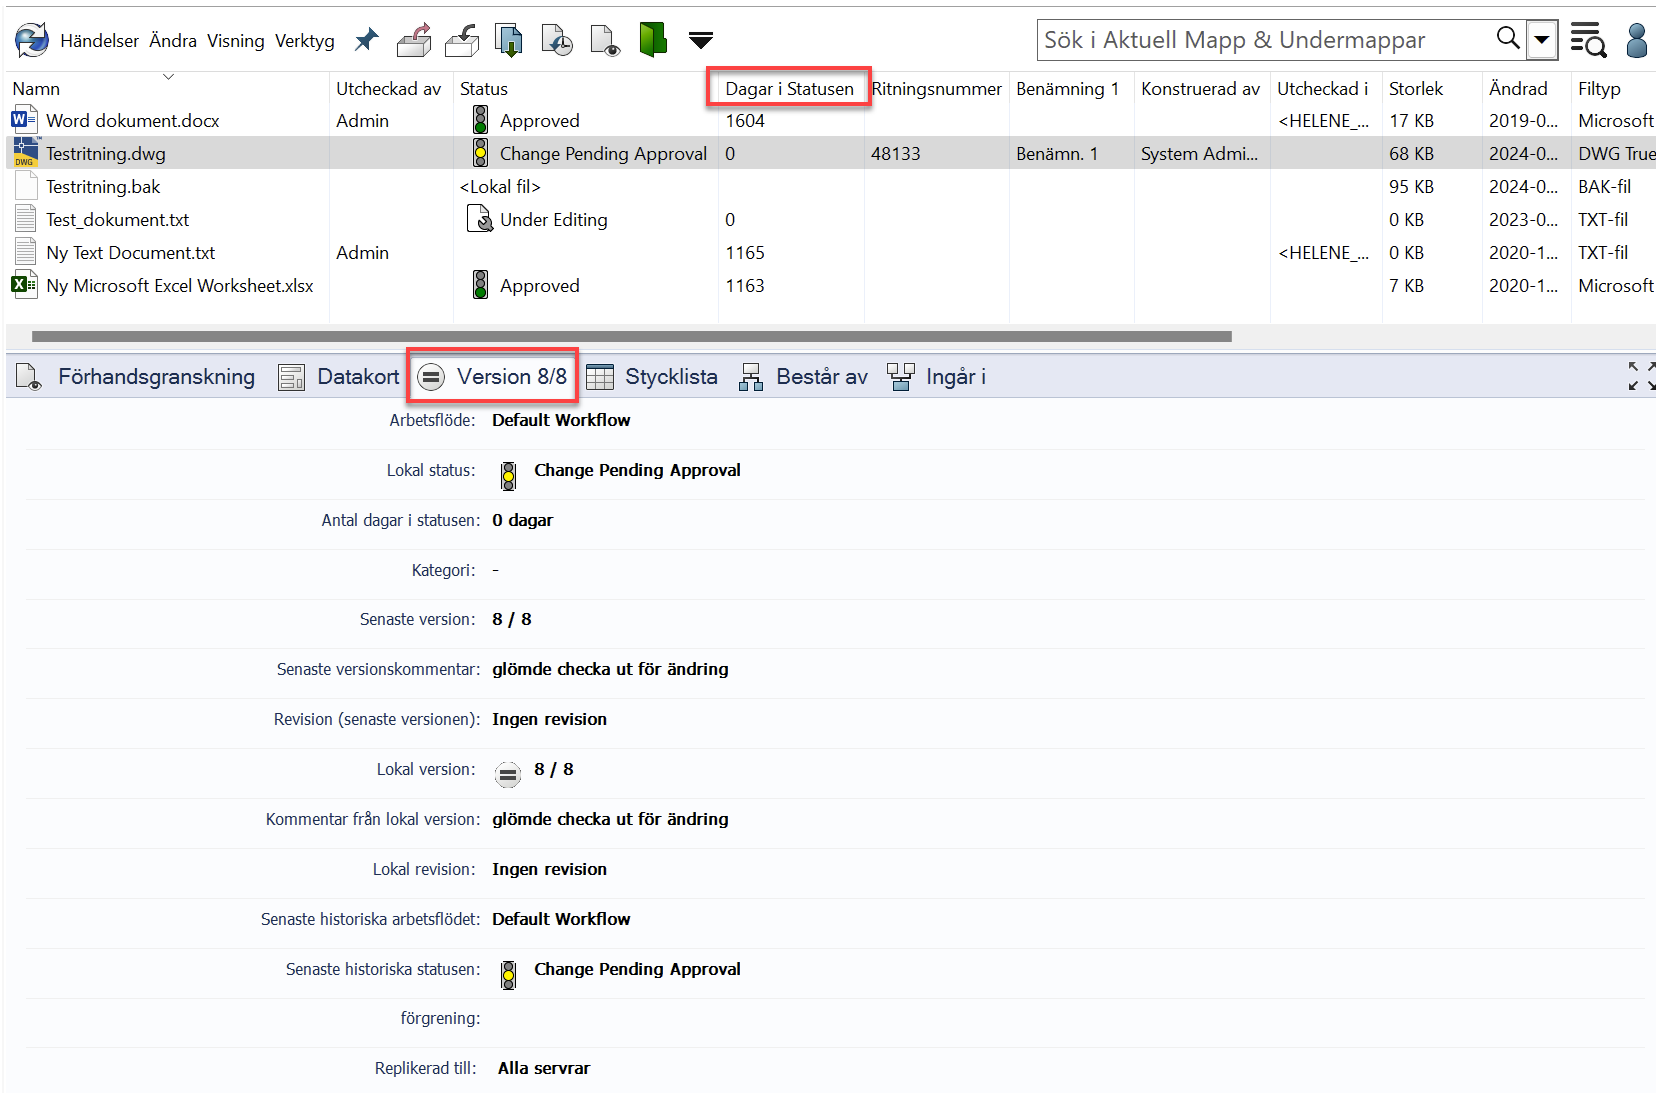
Task: Click the get-latest document icon with green arrow
Action: [x=510, y=40]
